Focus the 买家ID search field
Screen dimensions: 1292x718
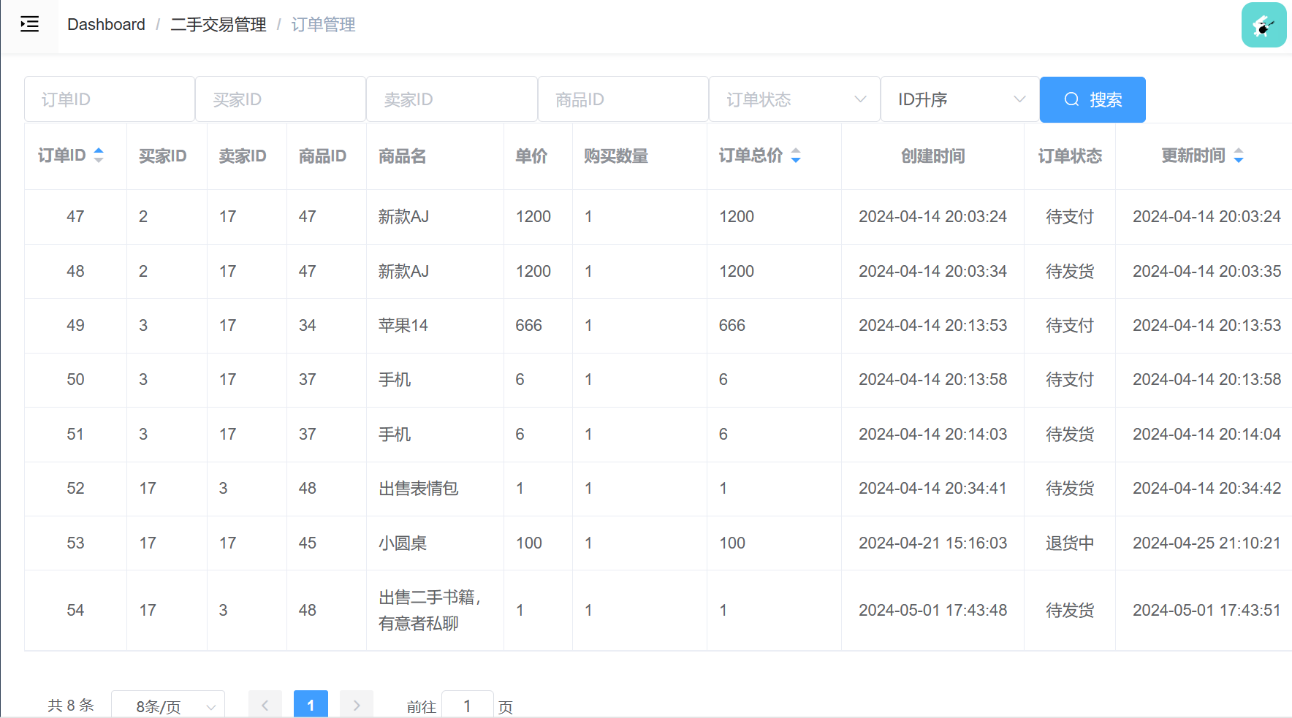[281, 99]
